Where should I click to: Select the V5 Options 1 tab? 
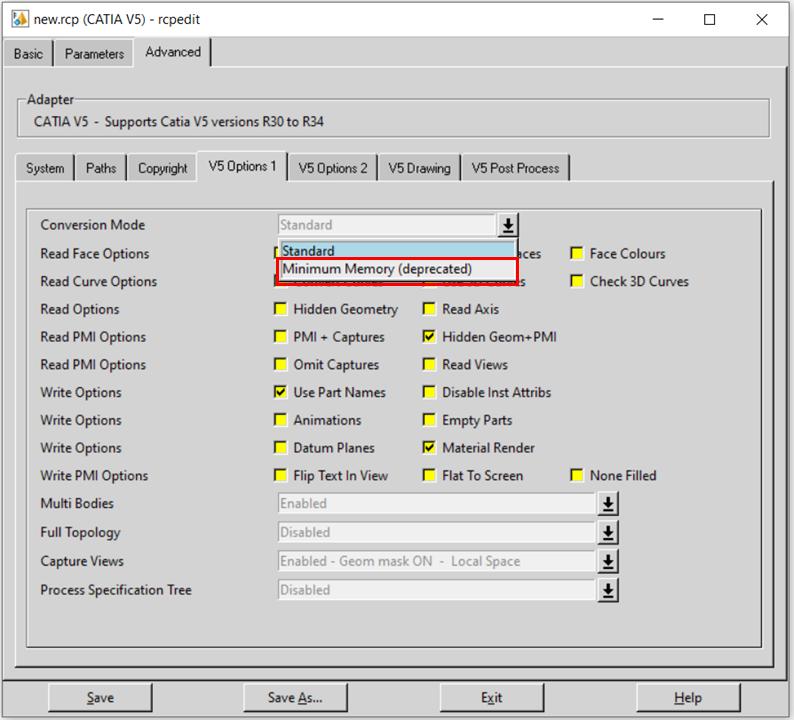(243, 166)
